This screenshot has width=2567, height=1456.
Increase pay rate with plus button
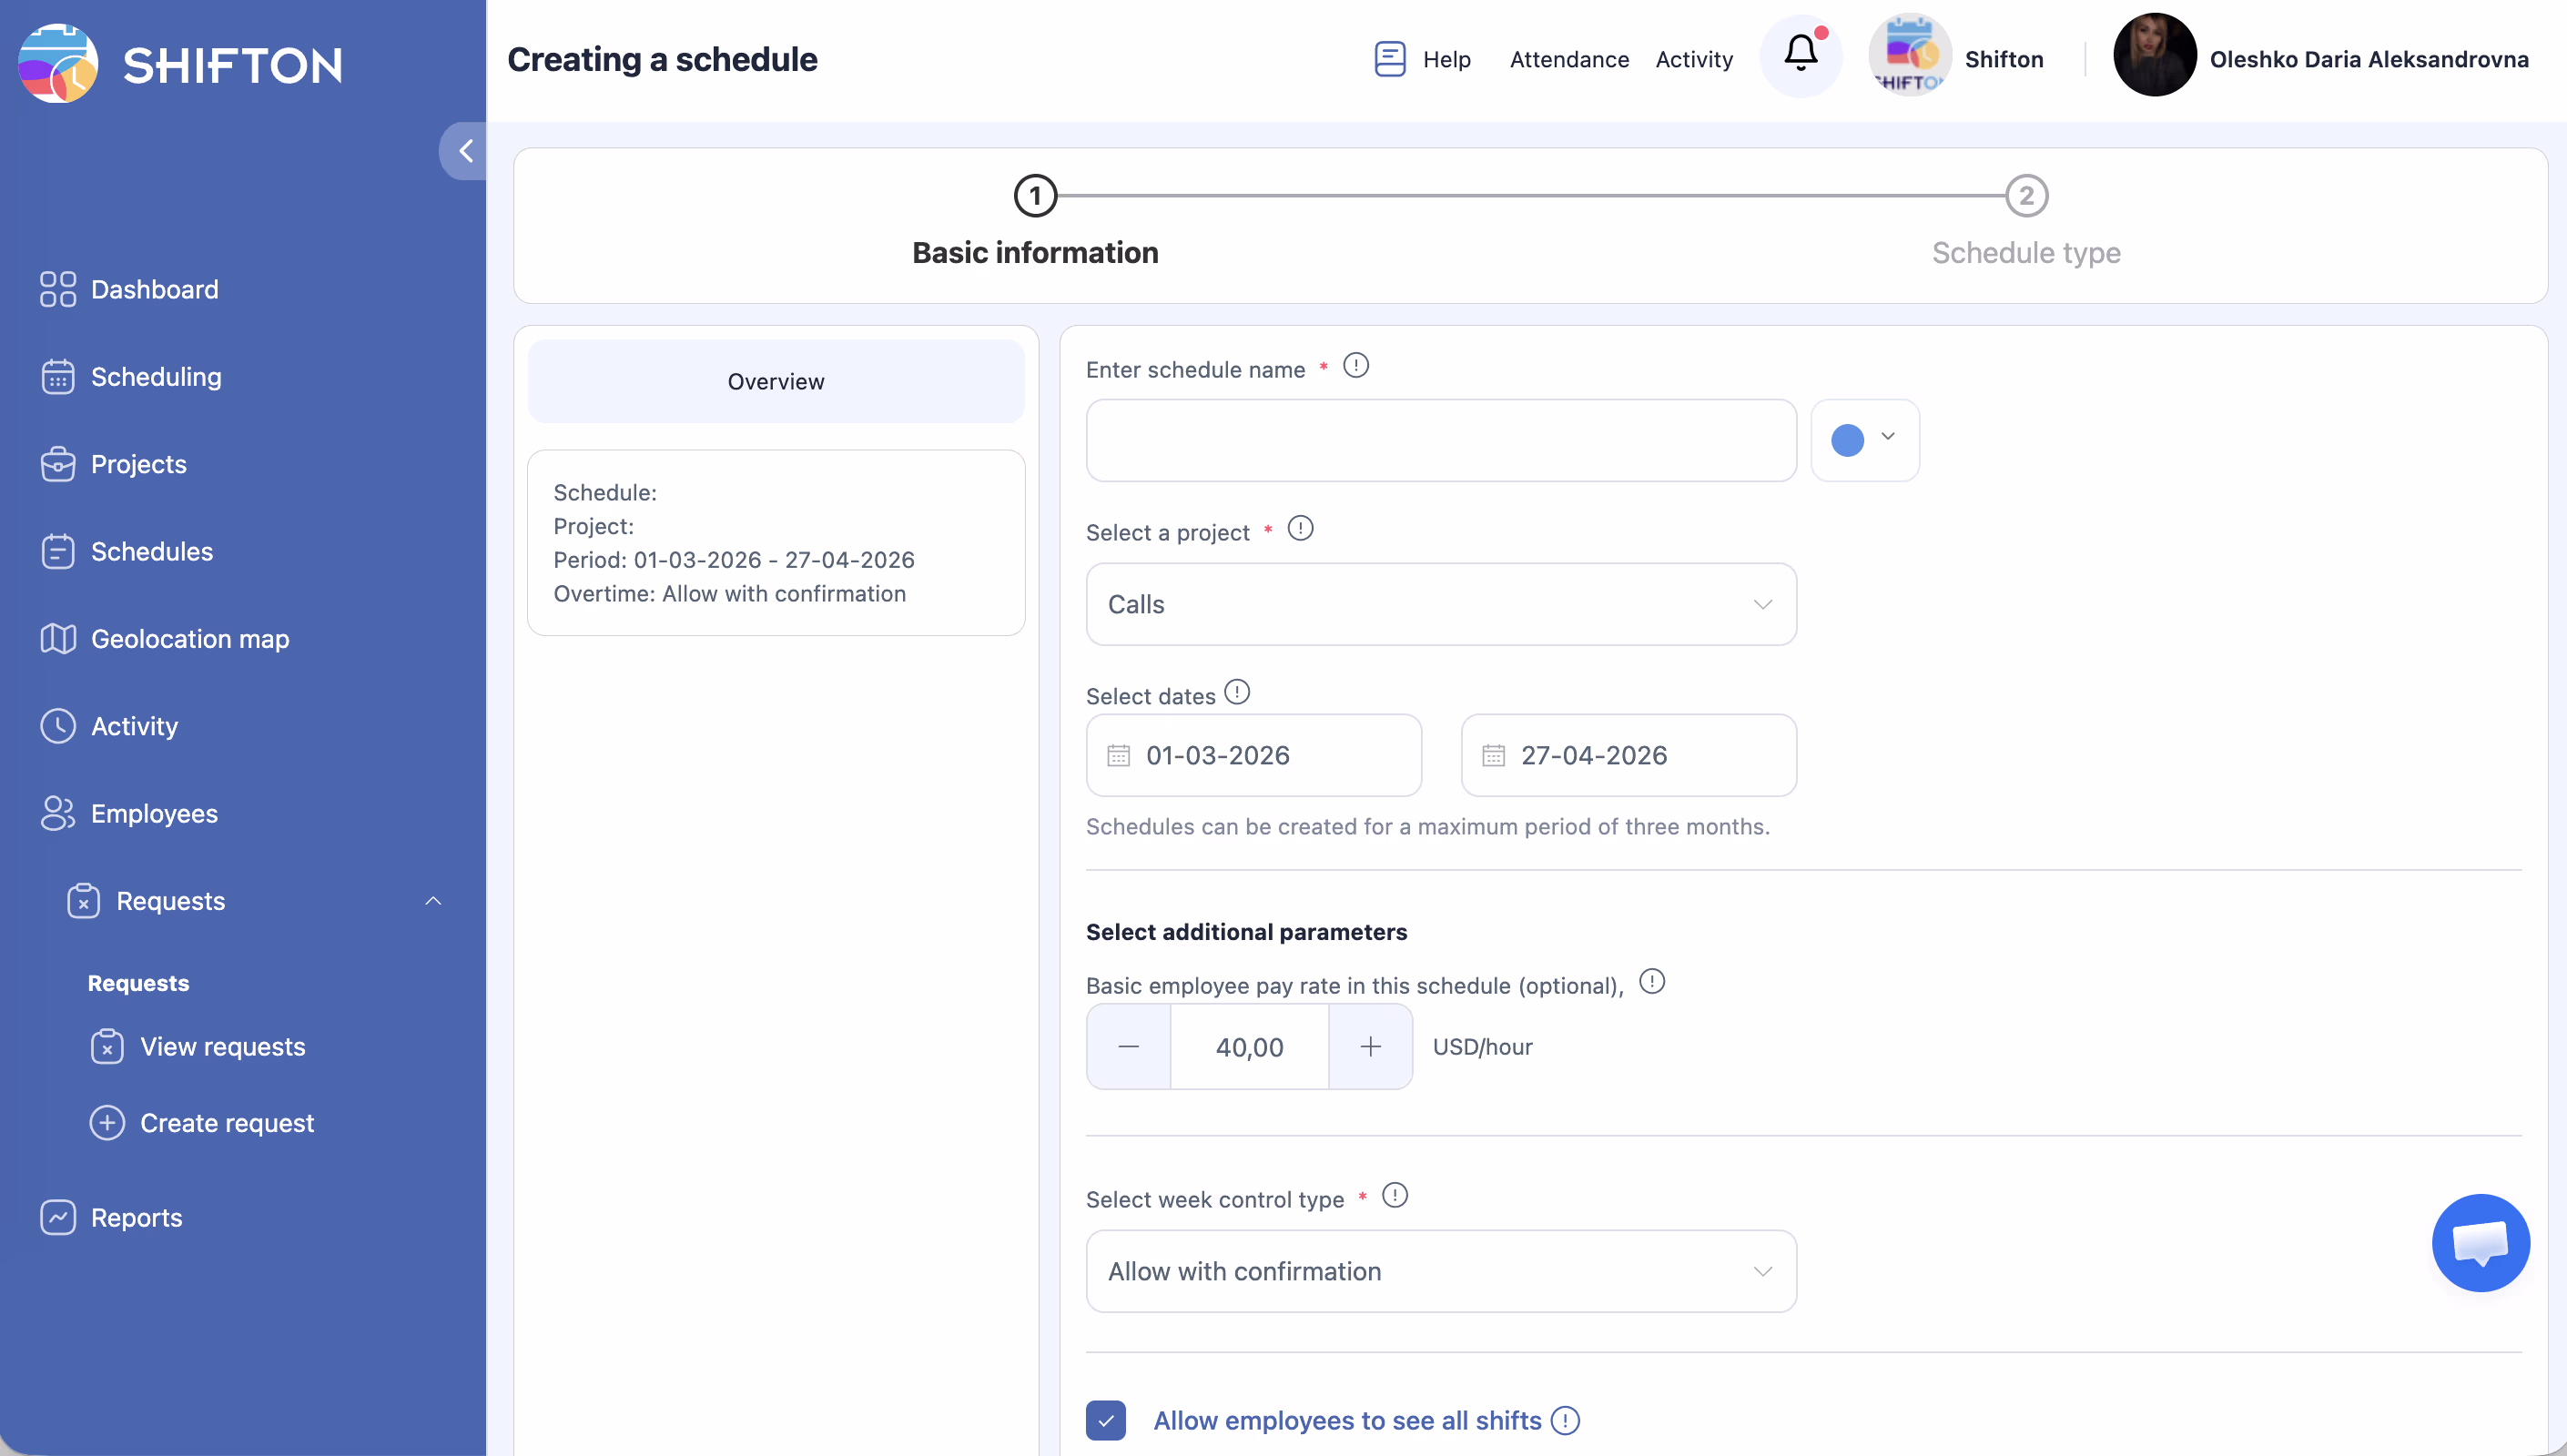1370,1047
